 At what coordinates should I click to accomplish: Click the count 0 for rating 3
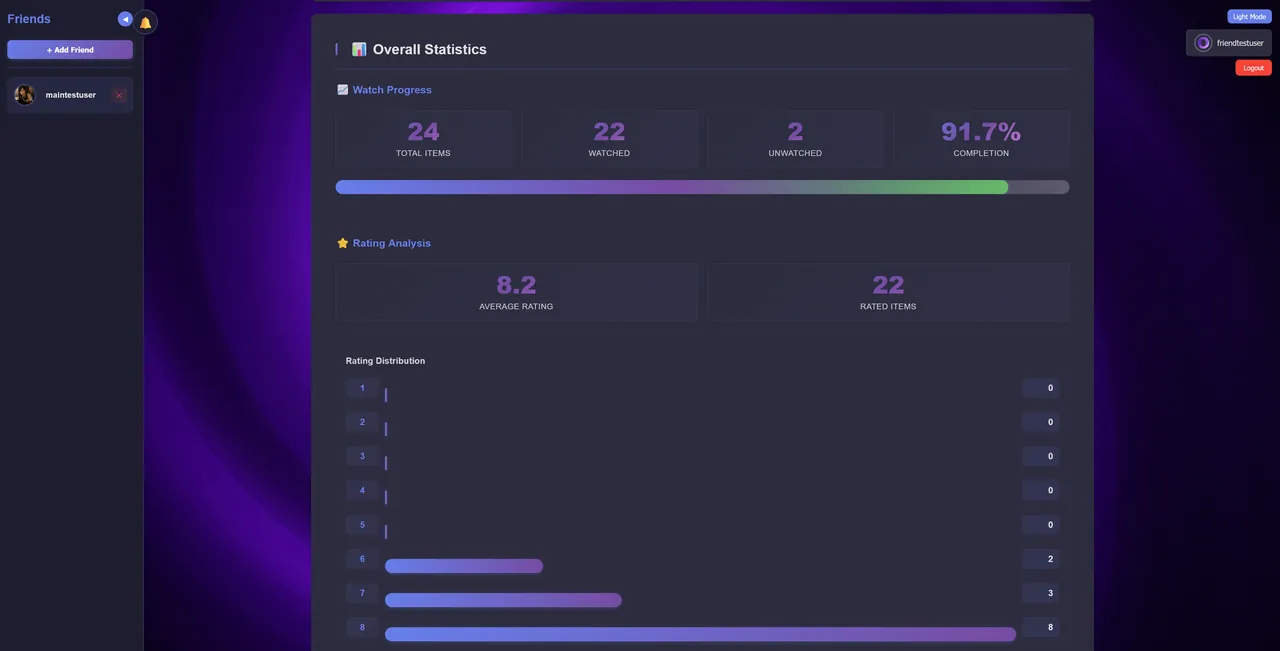(1041, 456)
